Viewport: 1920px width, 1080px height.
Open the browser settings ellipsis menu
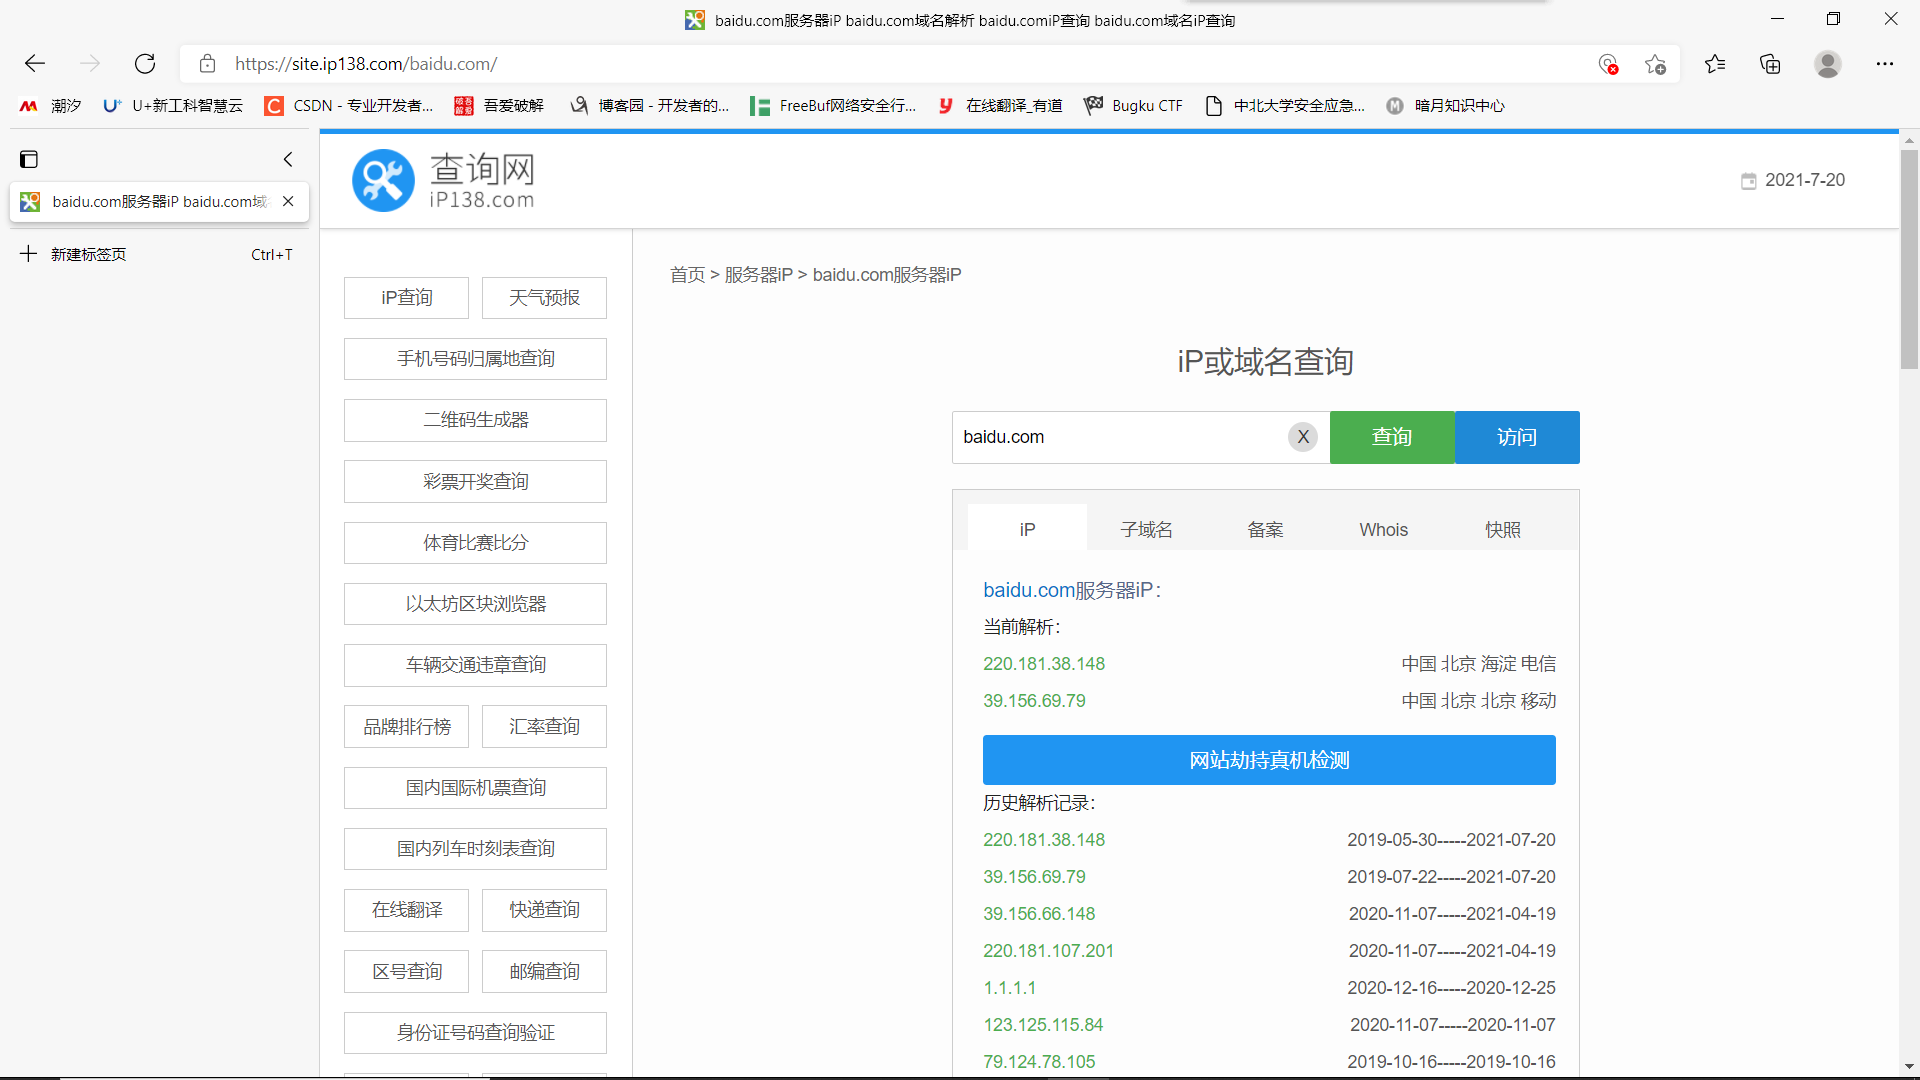pos(1885,64)
